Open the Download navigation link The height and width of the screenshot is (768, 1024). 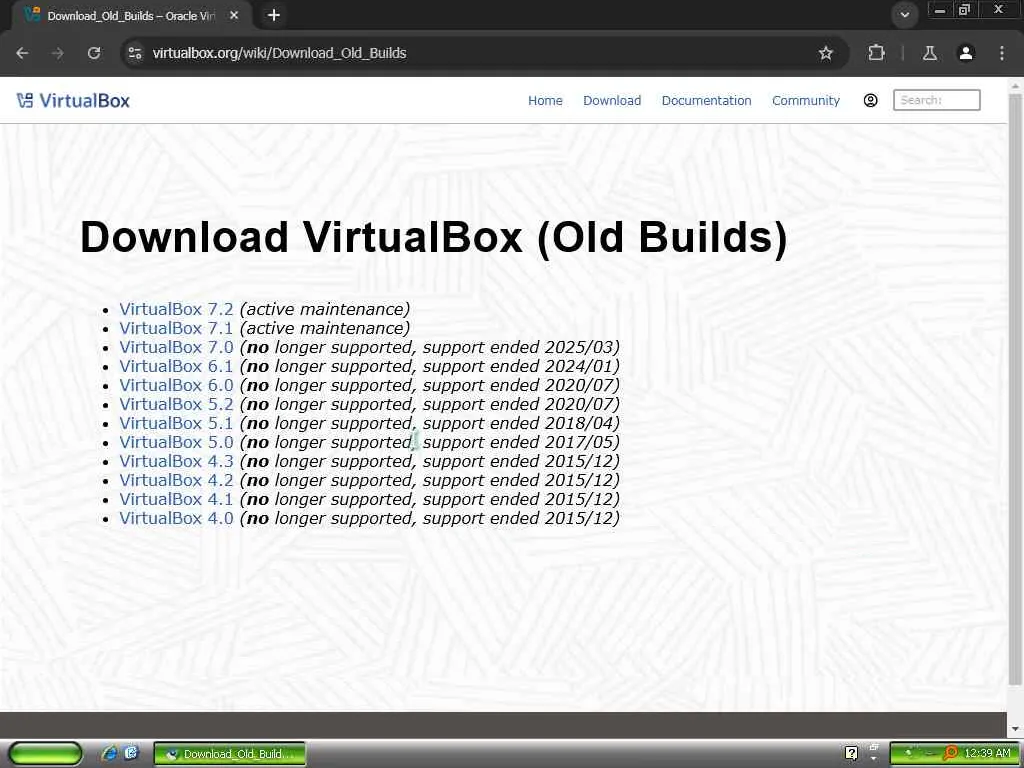click(x=612, y=101)
